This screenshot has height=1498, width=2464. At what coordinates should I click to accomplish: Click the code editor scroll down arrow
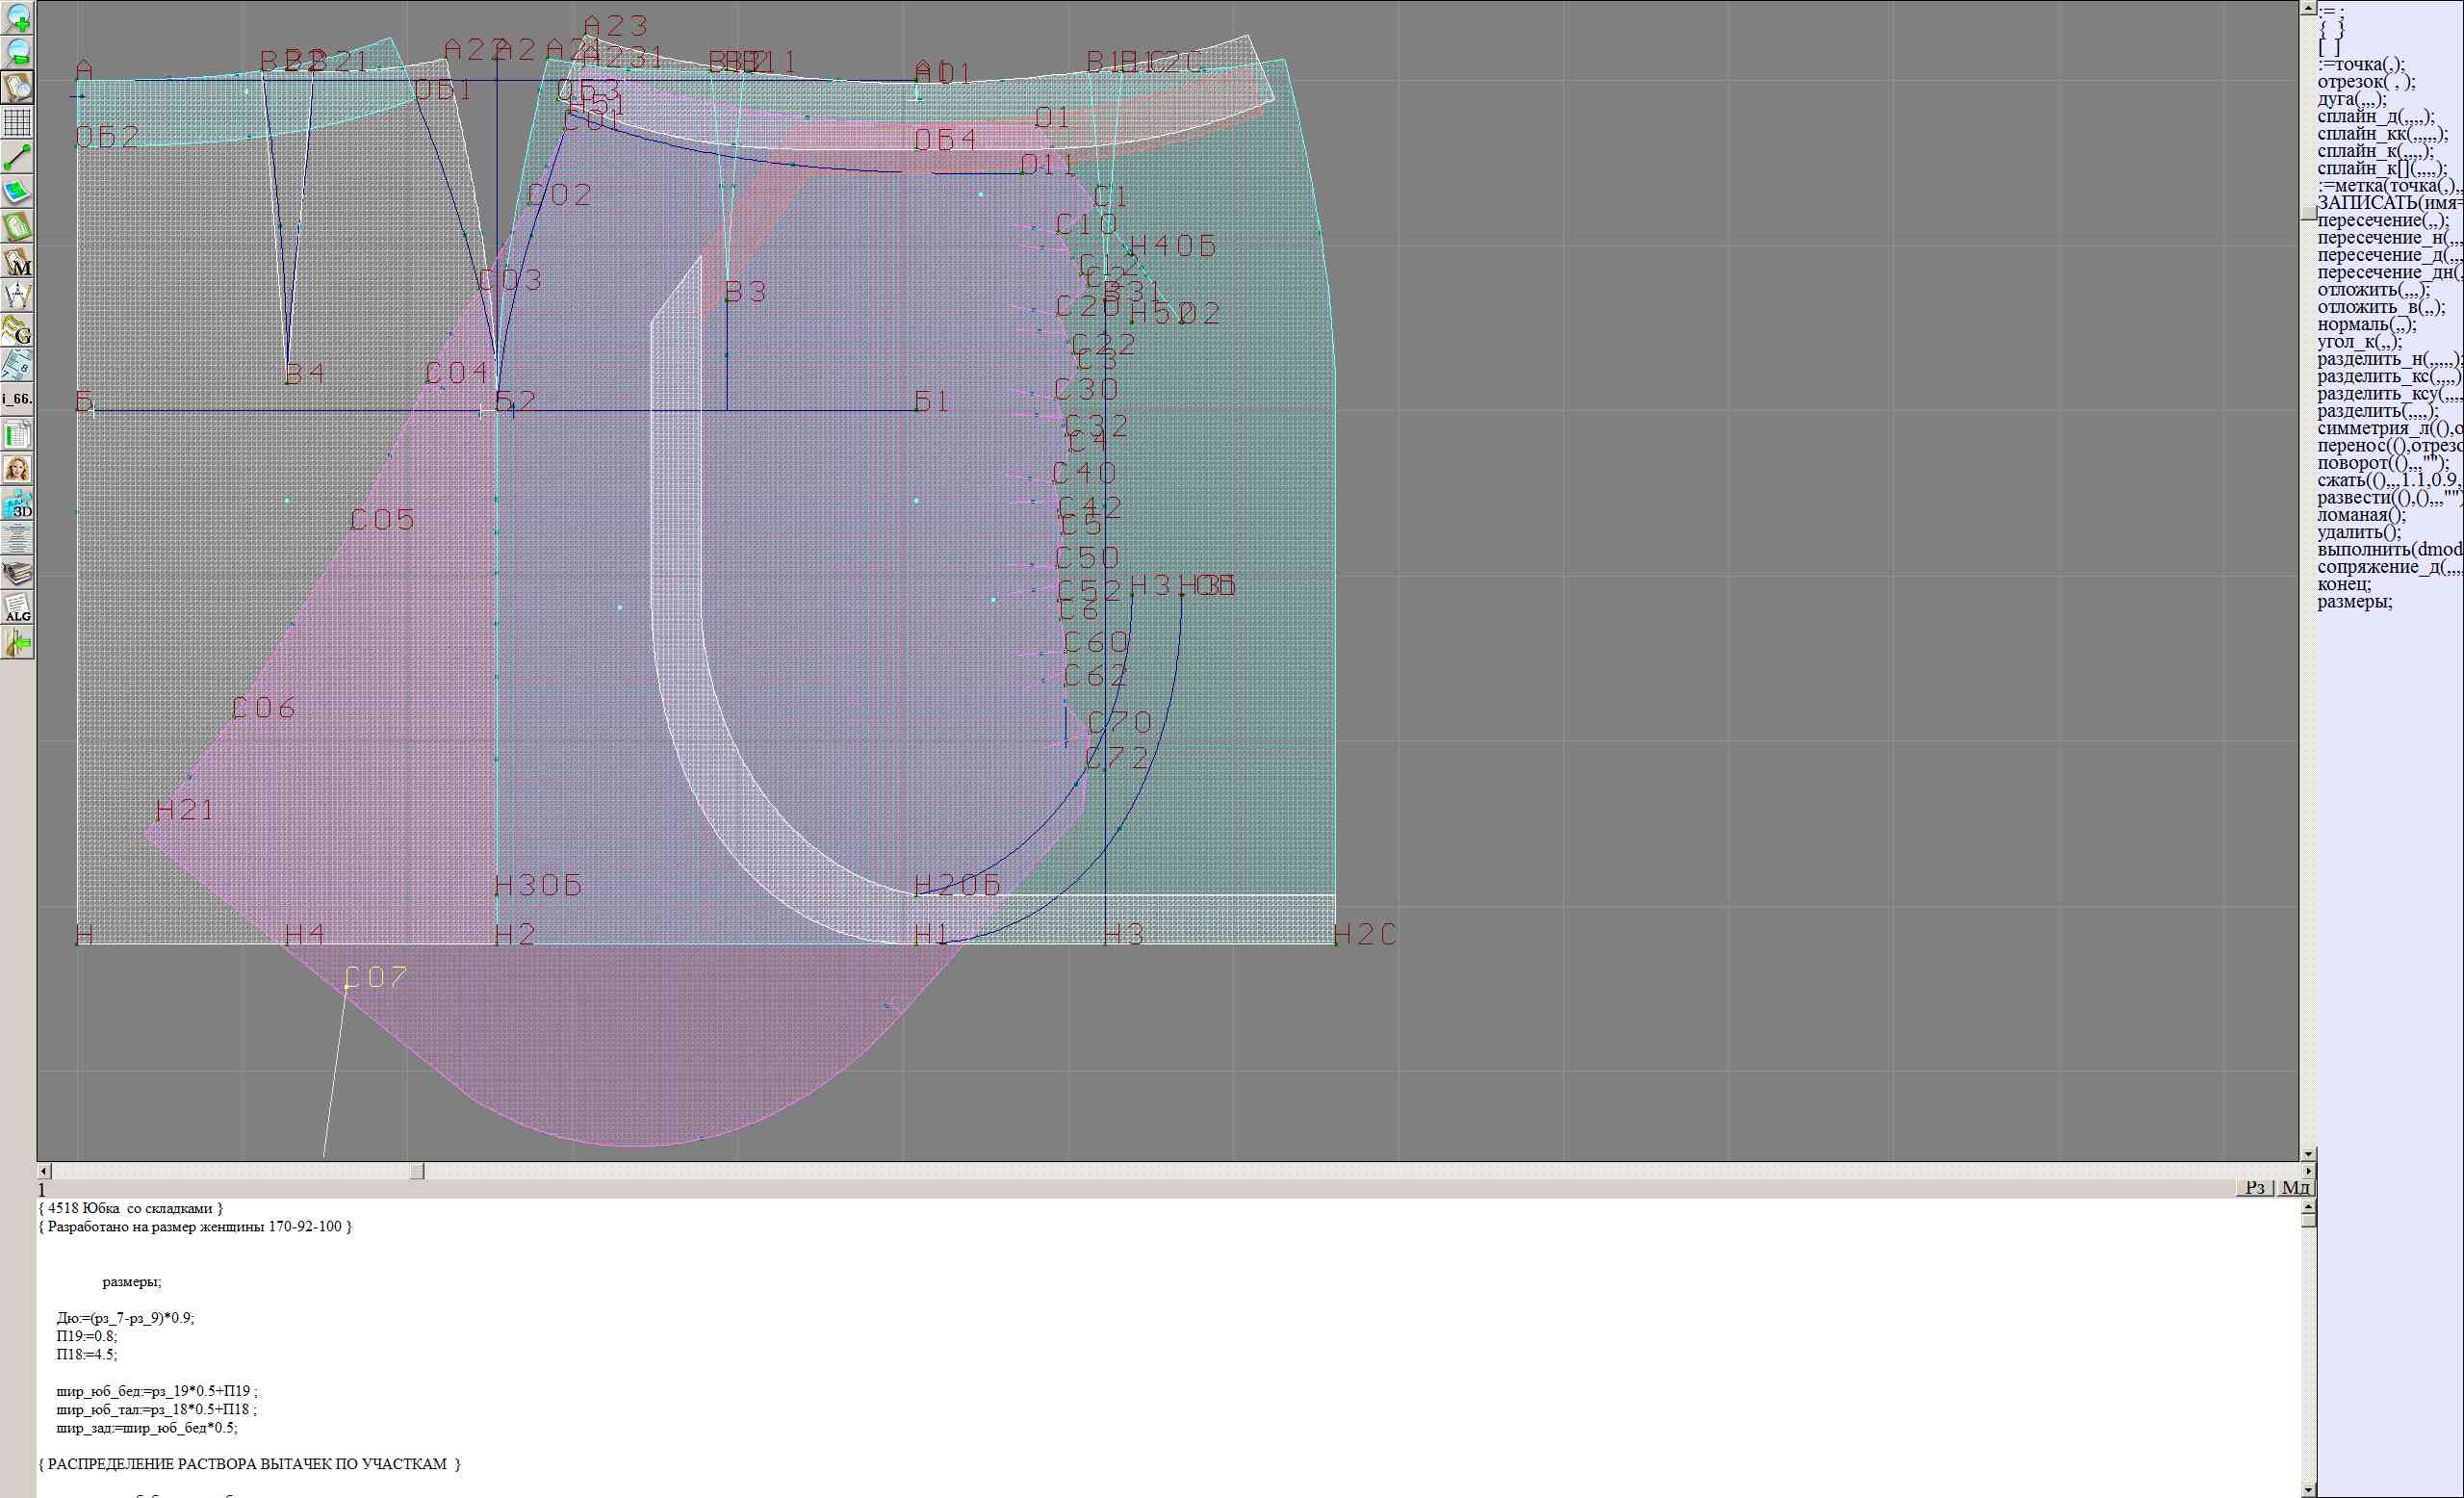click(2308, 1490)
